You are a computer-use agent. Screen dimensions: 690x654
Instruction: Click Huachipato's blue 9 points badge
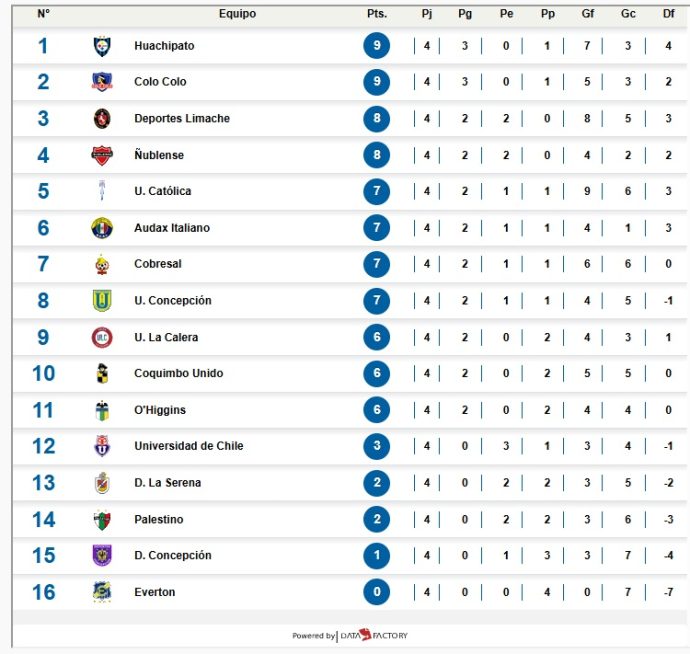[x=377, y=46]
